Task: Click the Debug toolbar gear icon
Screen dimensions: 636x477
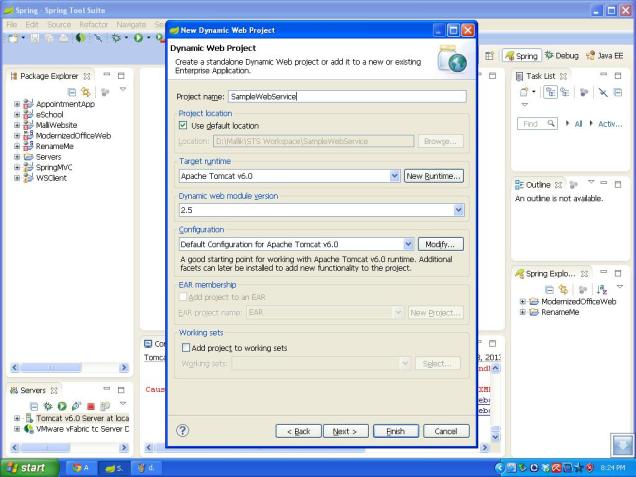Action: (116, 38)
